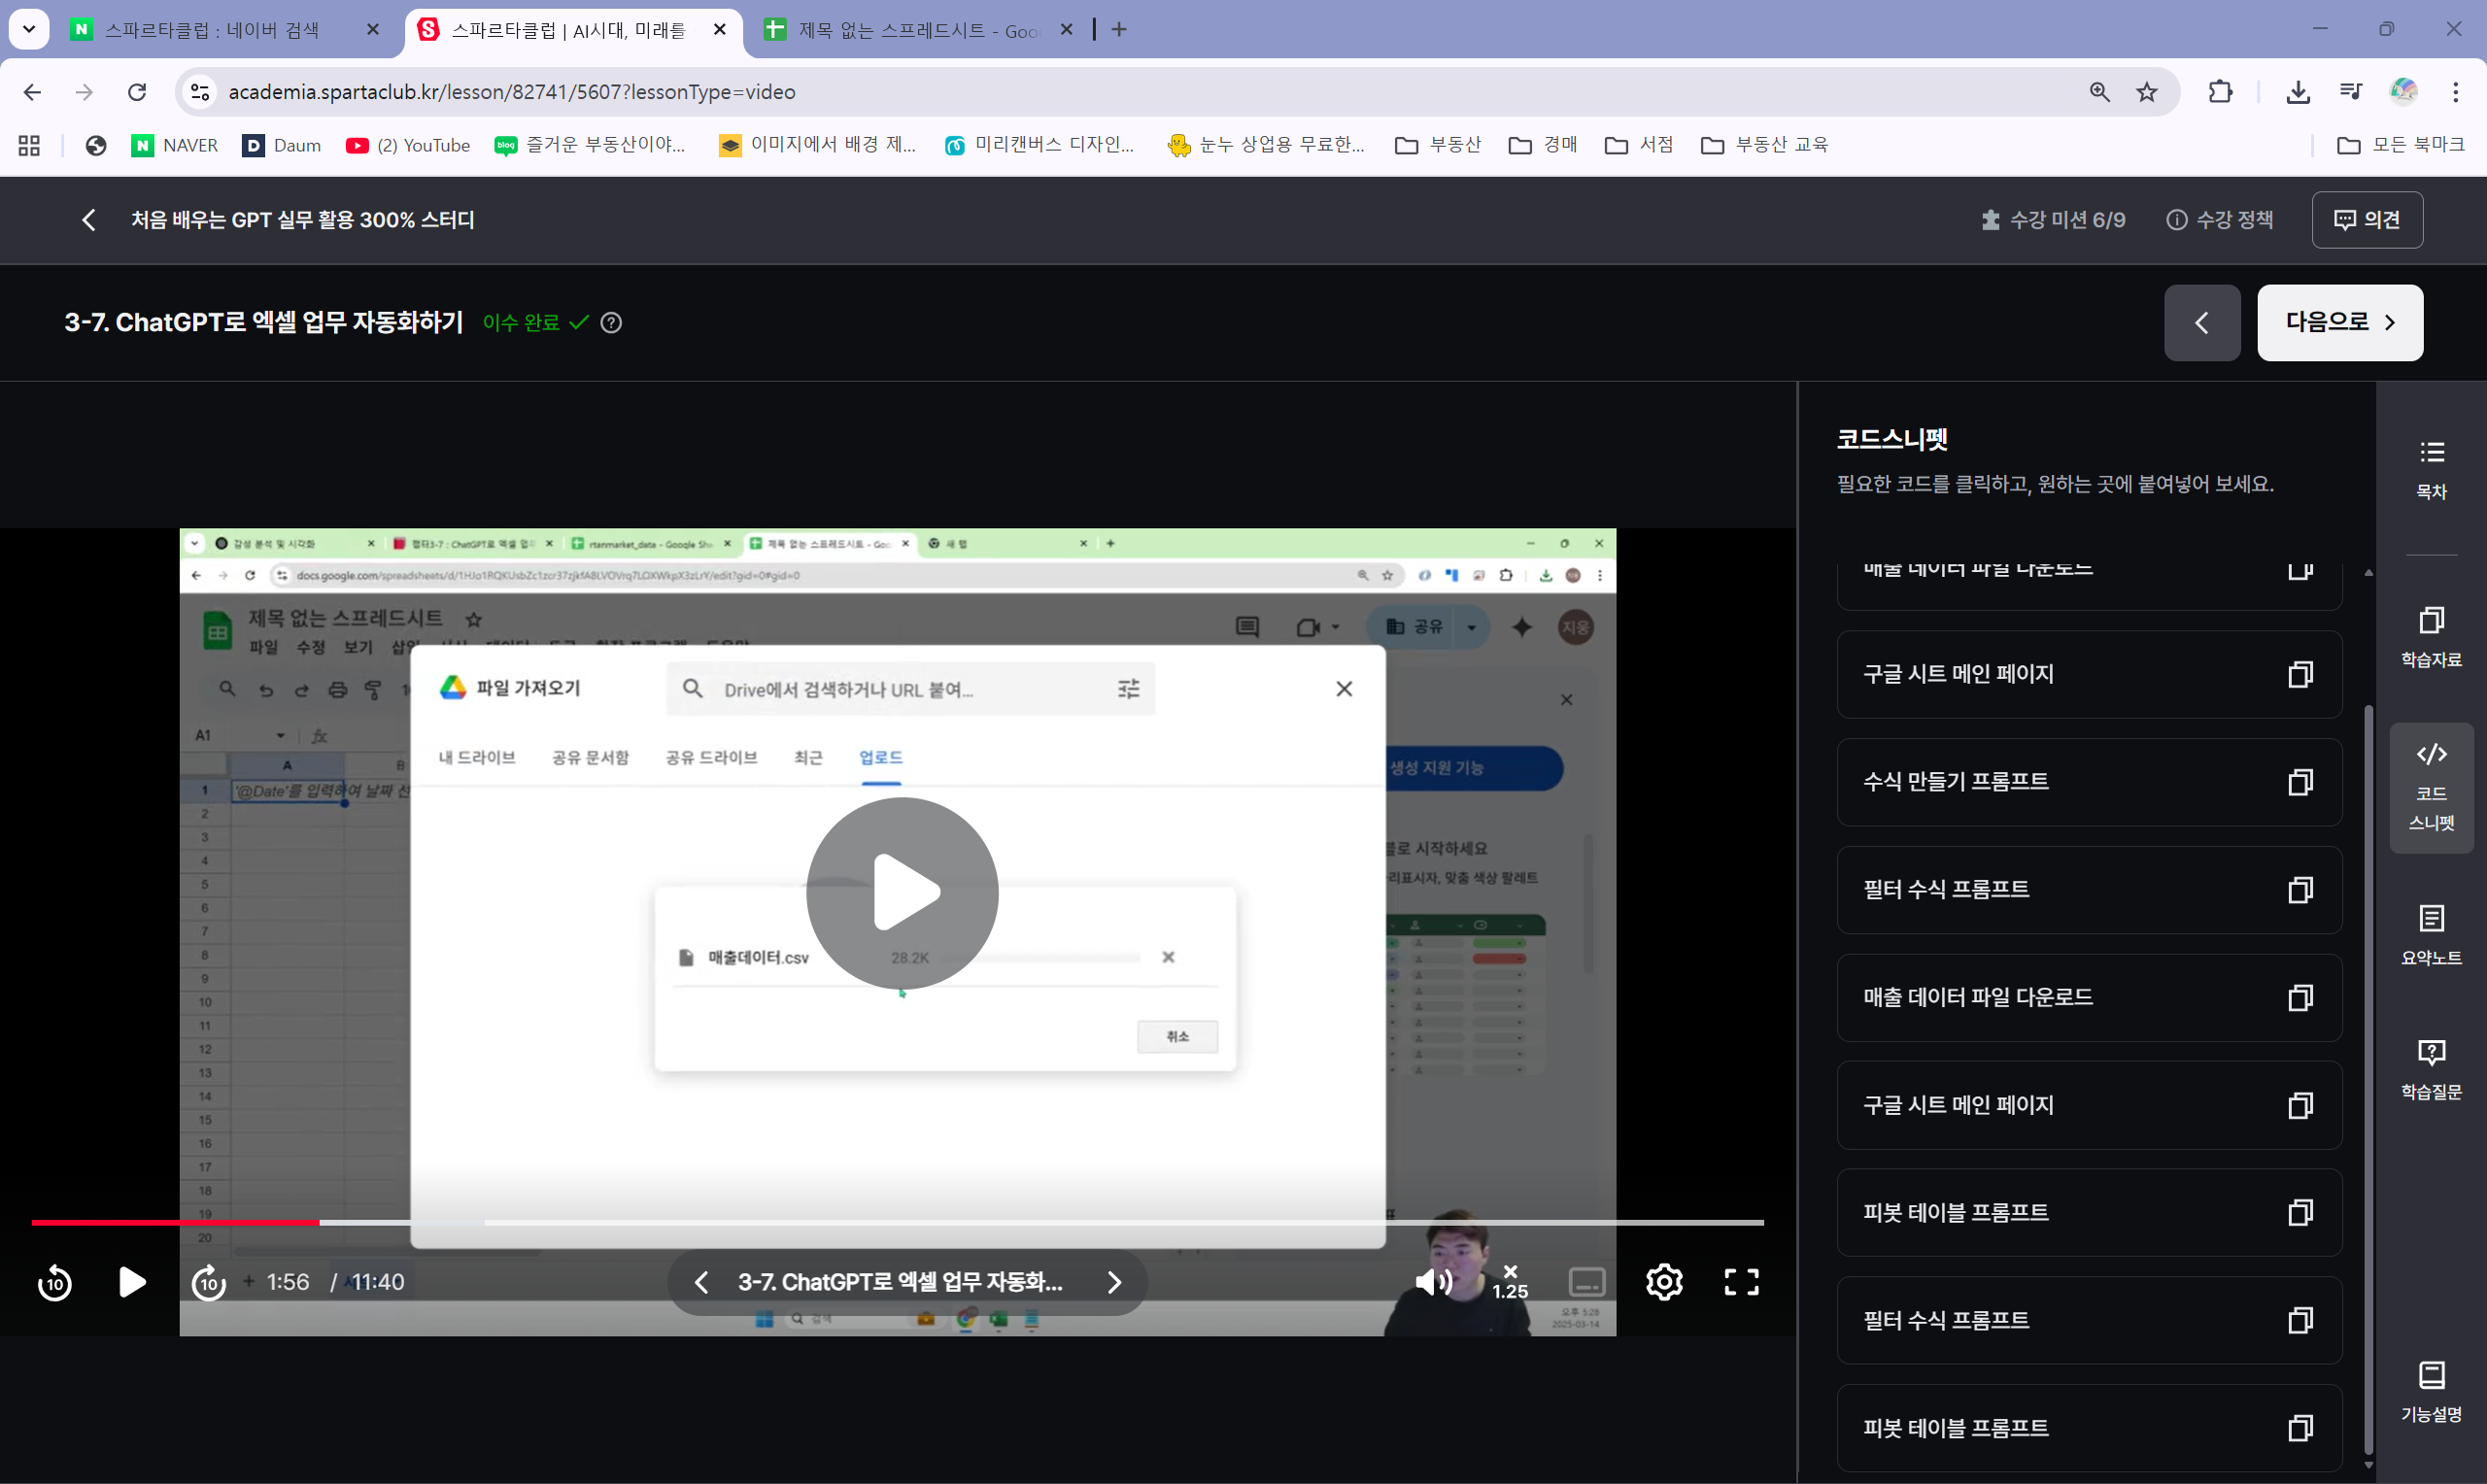Open the site information icon in address bar

[200, 92]
